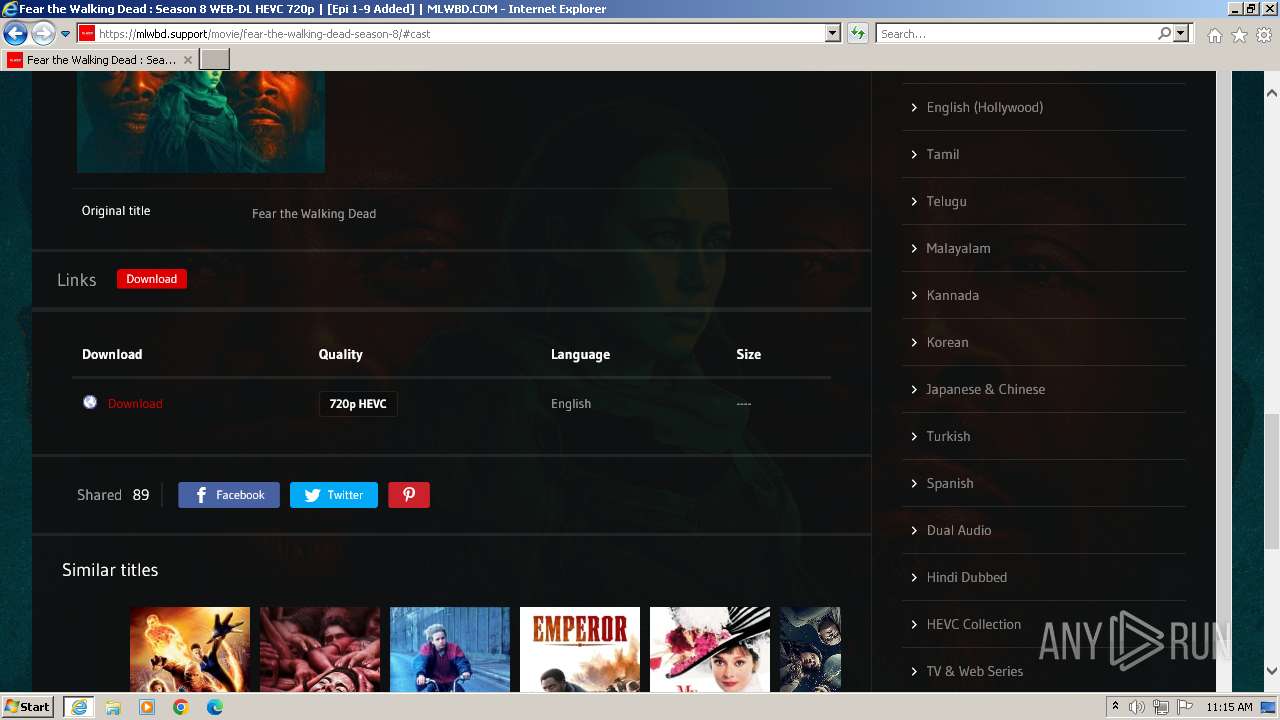This screenshot has width=1280, height=720.
Task: Open Japanese & Chinese category
Action: [x=985, y=389]
